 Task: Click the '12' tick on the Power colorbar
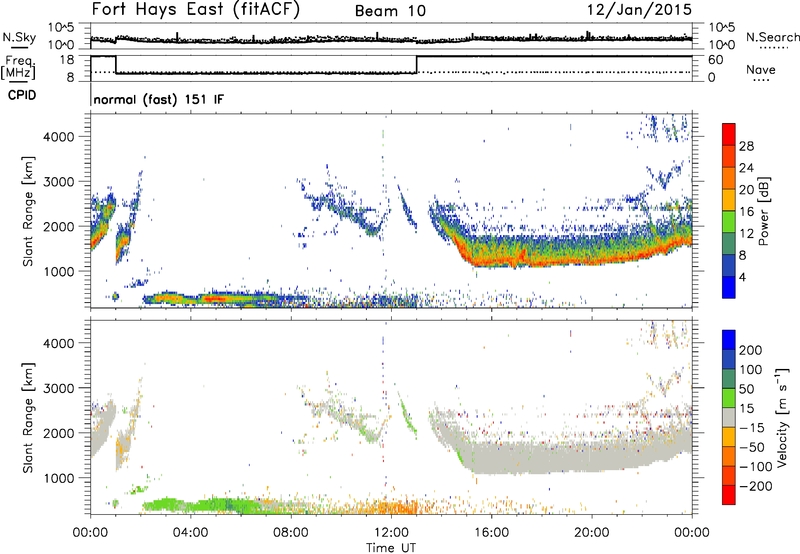[x=746, y=234]
